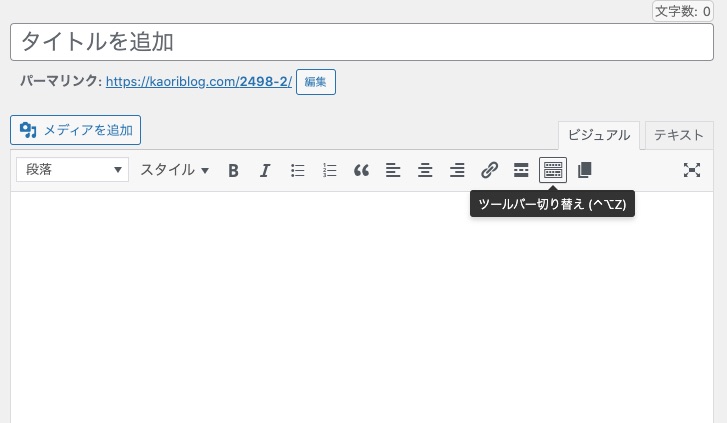The height and width of the screenshot is (423, 727).
Task: Click the メディアを追加 button
Action: coord(76,130)
